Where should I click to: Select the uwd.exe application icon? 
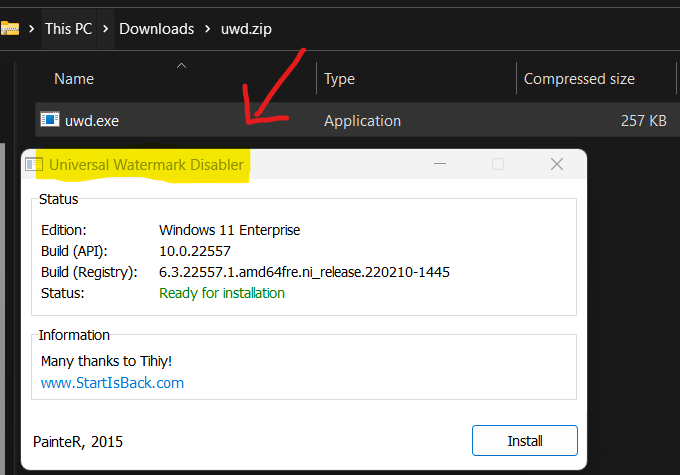pyautogui.click(x=50, y=121)
